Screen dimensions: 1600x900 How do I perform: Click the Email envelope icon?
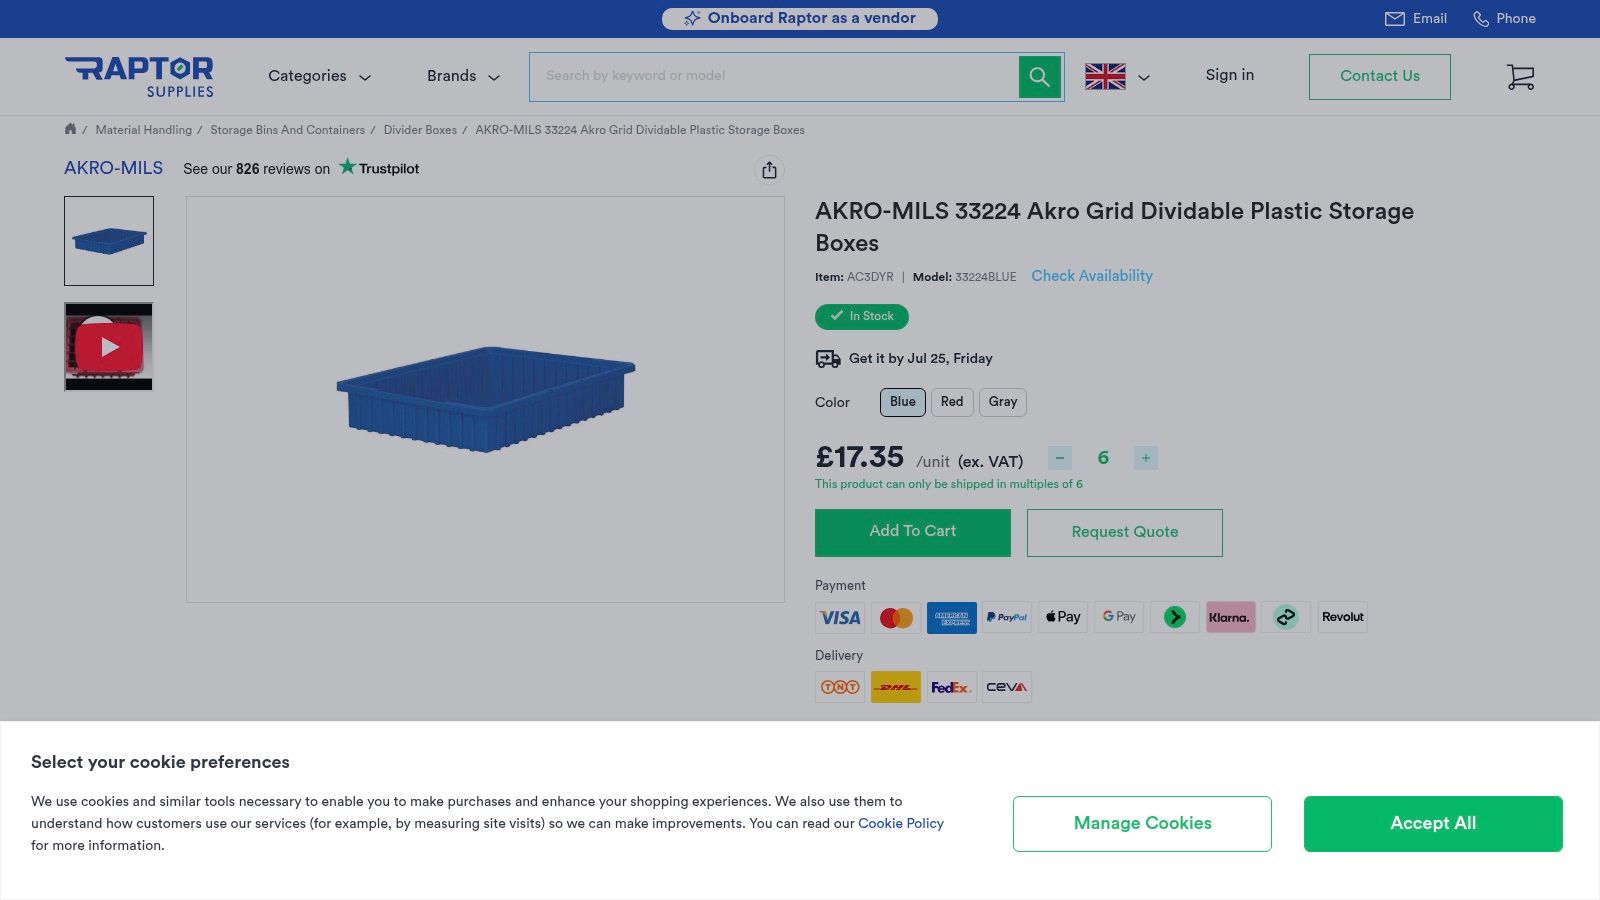(1394, 19)
